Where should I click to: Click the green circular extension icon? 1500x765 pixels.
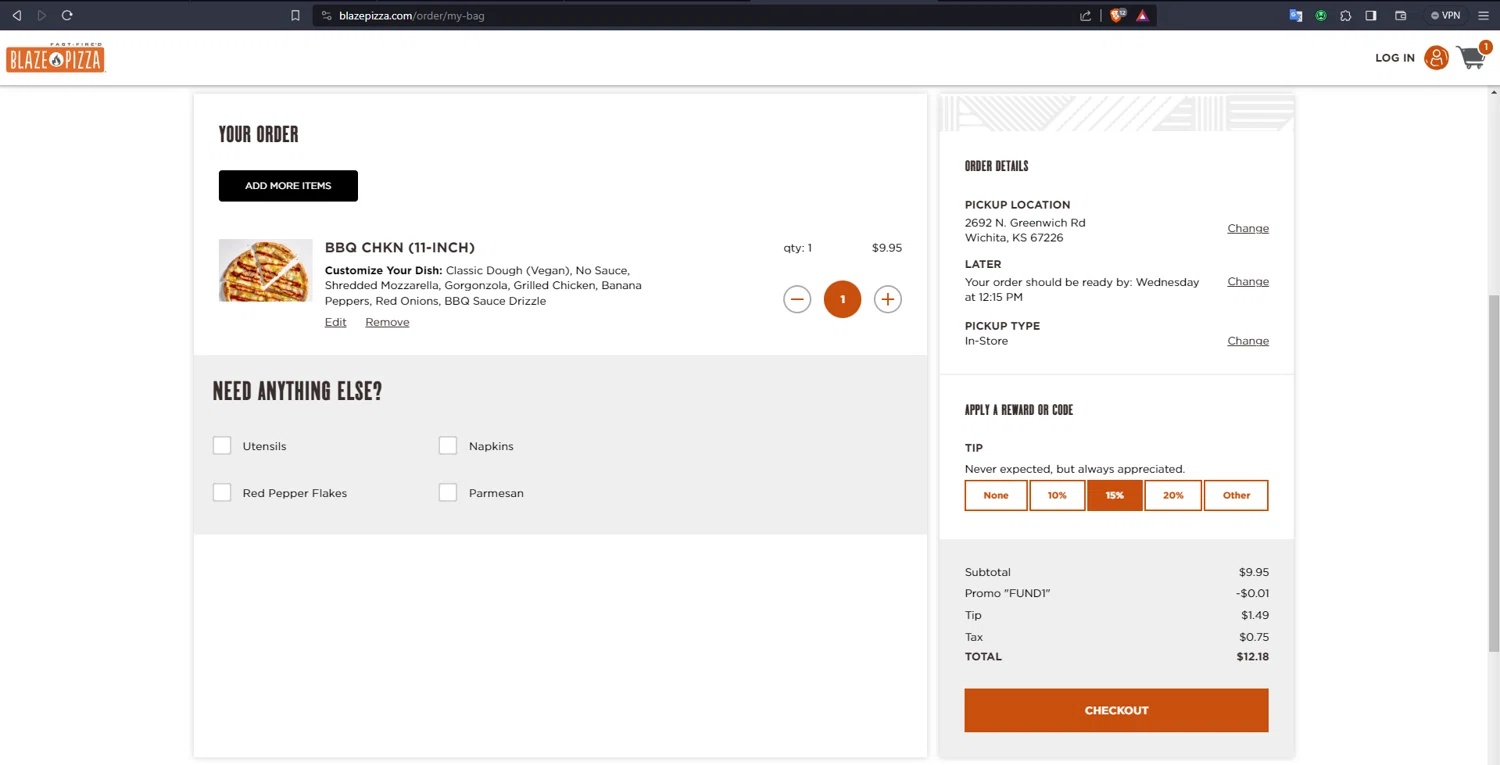(1321, 15)
